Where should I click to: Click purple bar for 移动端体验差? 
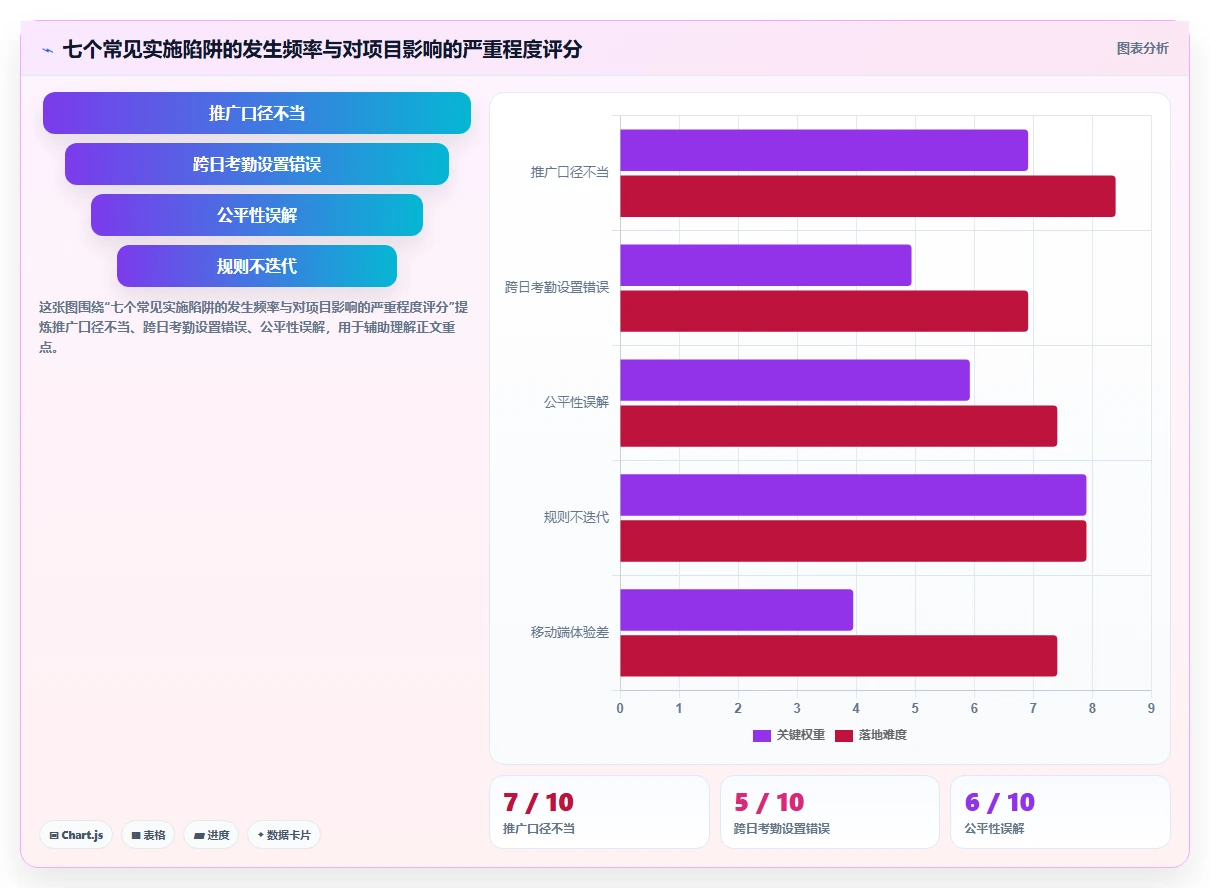click(736, 610)
